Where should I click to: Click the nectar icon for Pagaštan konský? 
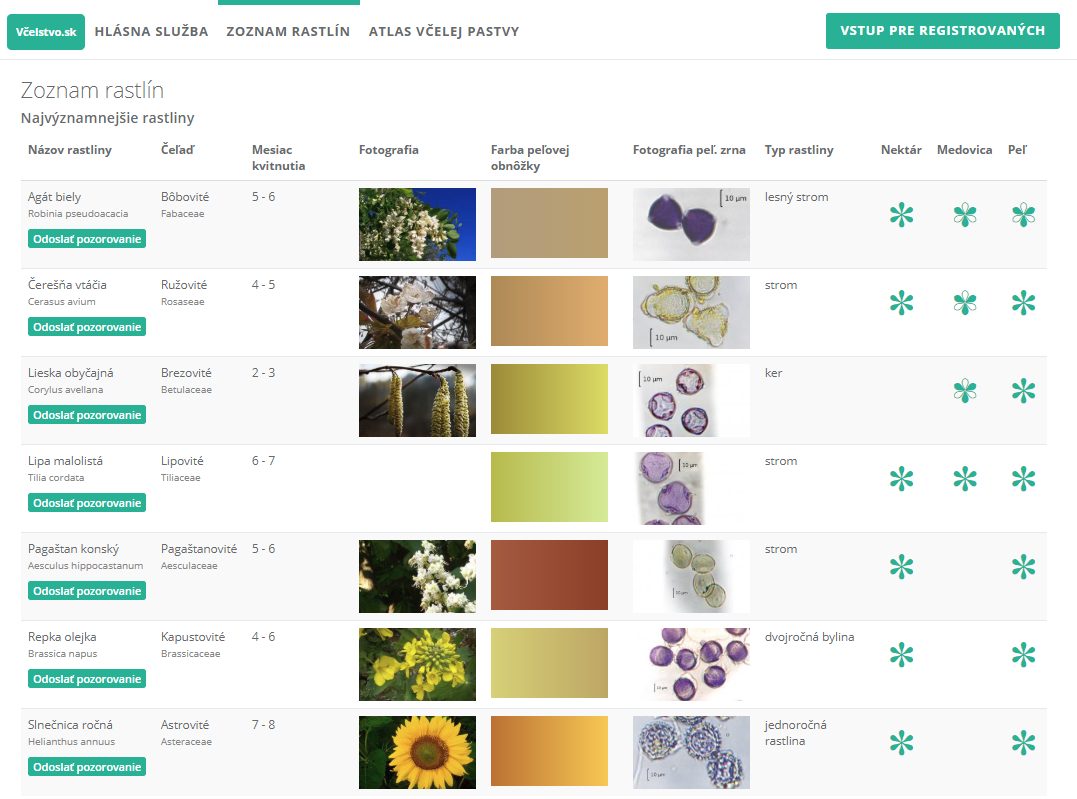pos(901,567)
